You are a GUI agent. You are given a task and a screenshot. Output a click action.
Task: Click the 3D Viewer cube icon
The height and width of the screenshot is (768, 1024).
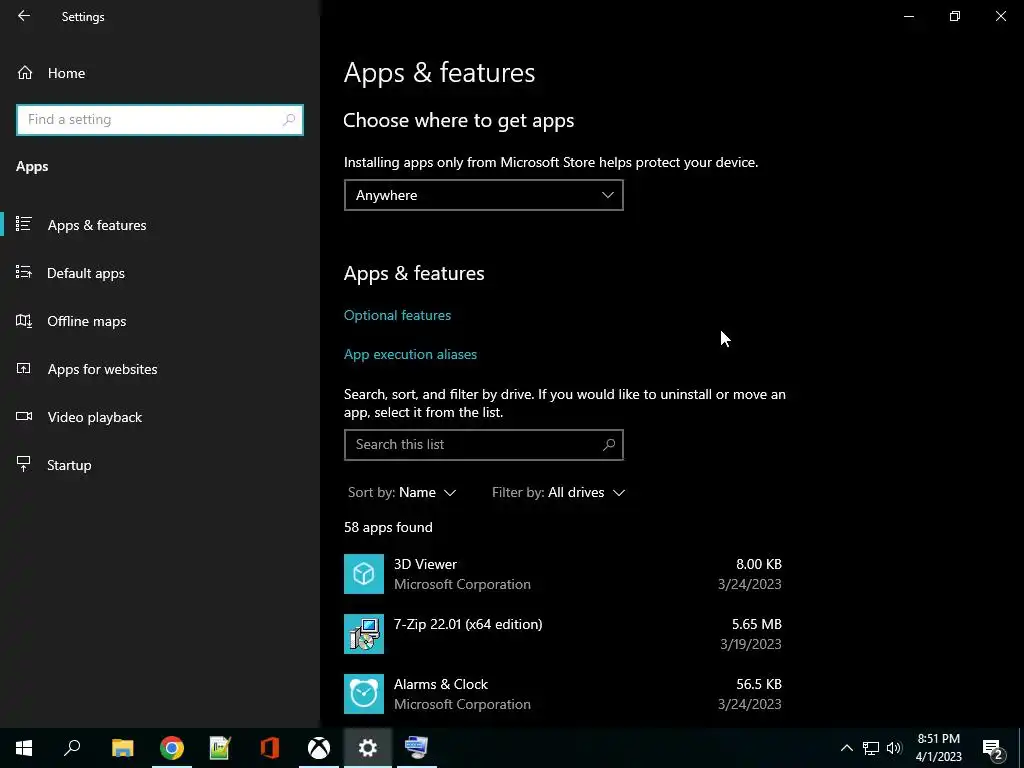(x=364, y=574)
